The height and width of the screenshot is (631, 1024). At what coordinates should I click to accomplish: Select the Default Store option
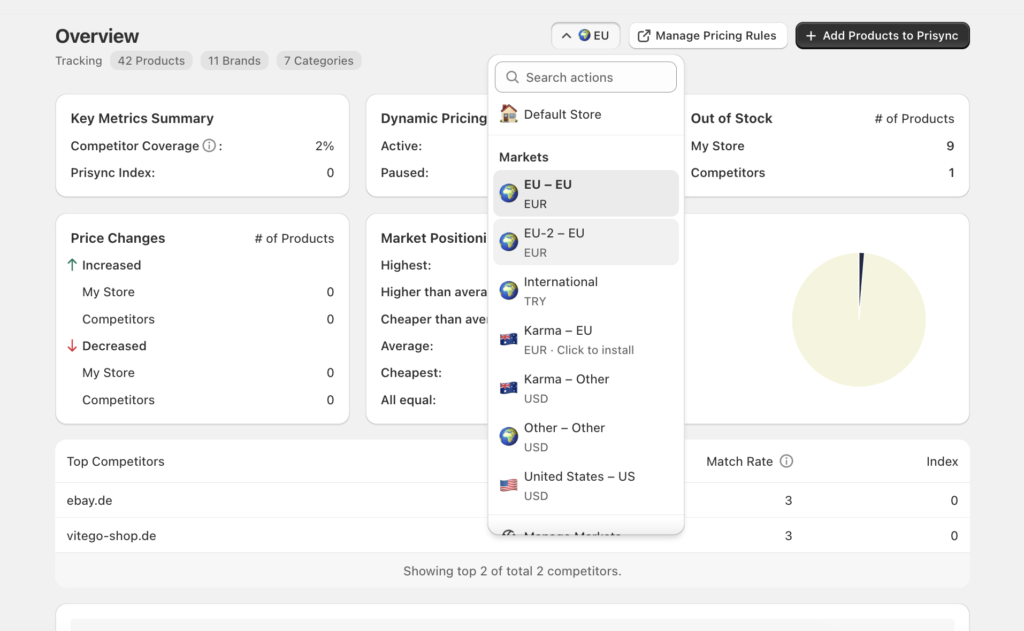point(586,114)
